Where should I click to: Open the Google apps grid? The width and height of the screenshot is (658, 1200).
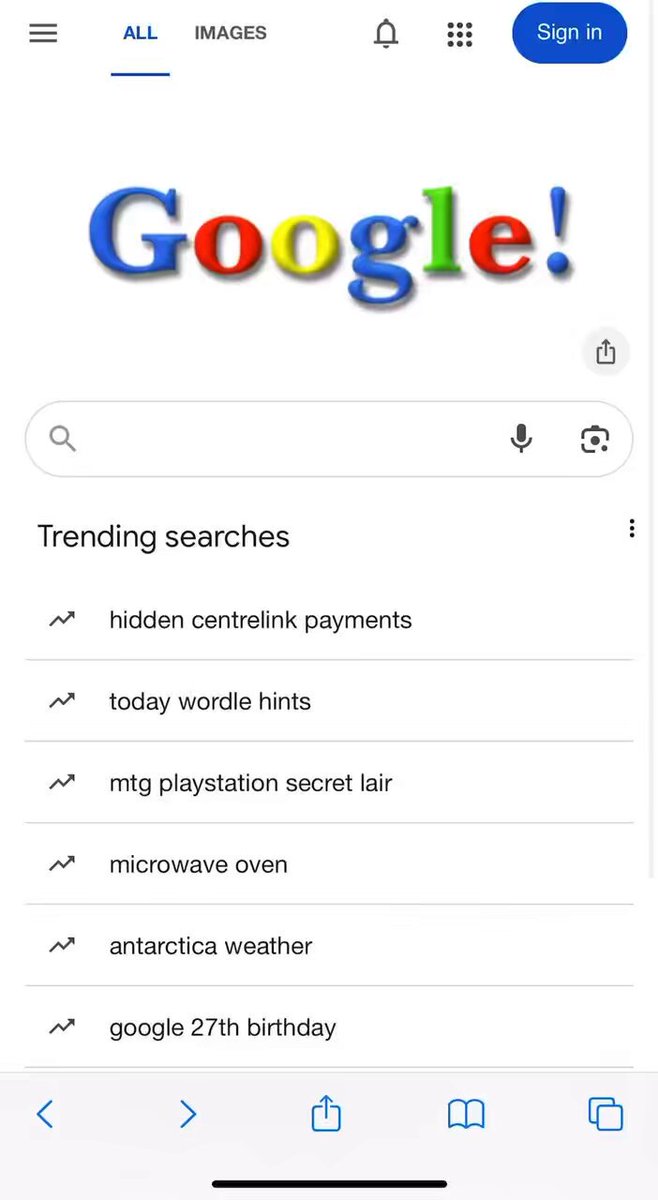(459, 34)
